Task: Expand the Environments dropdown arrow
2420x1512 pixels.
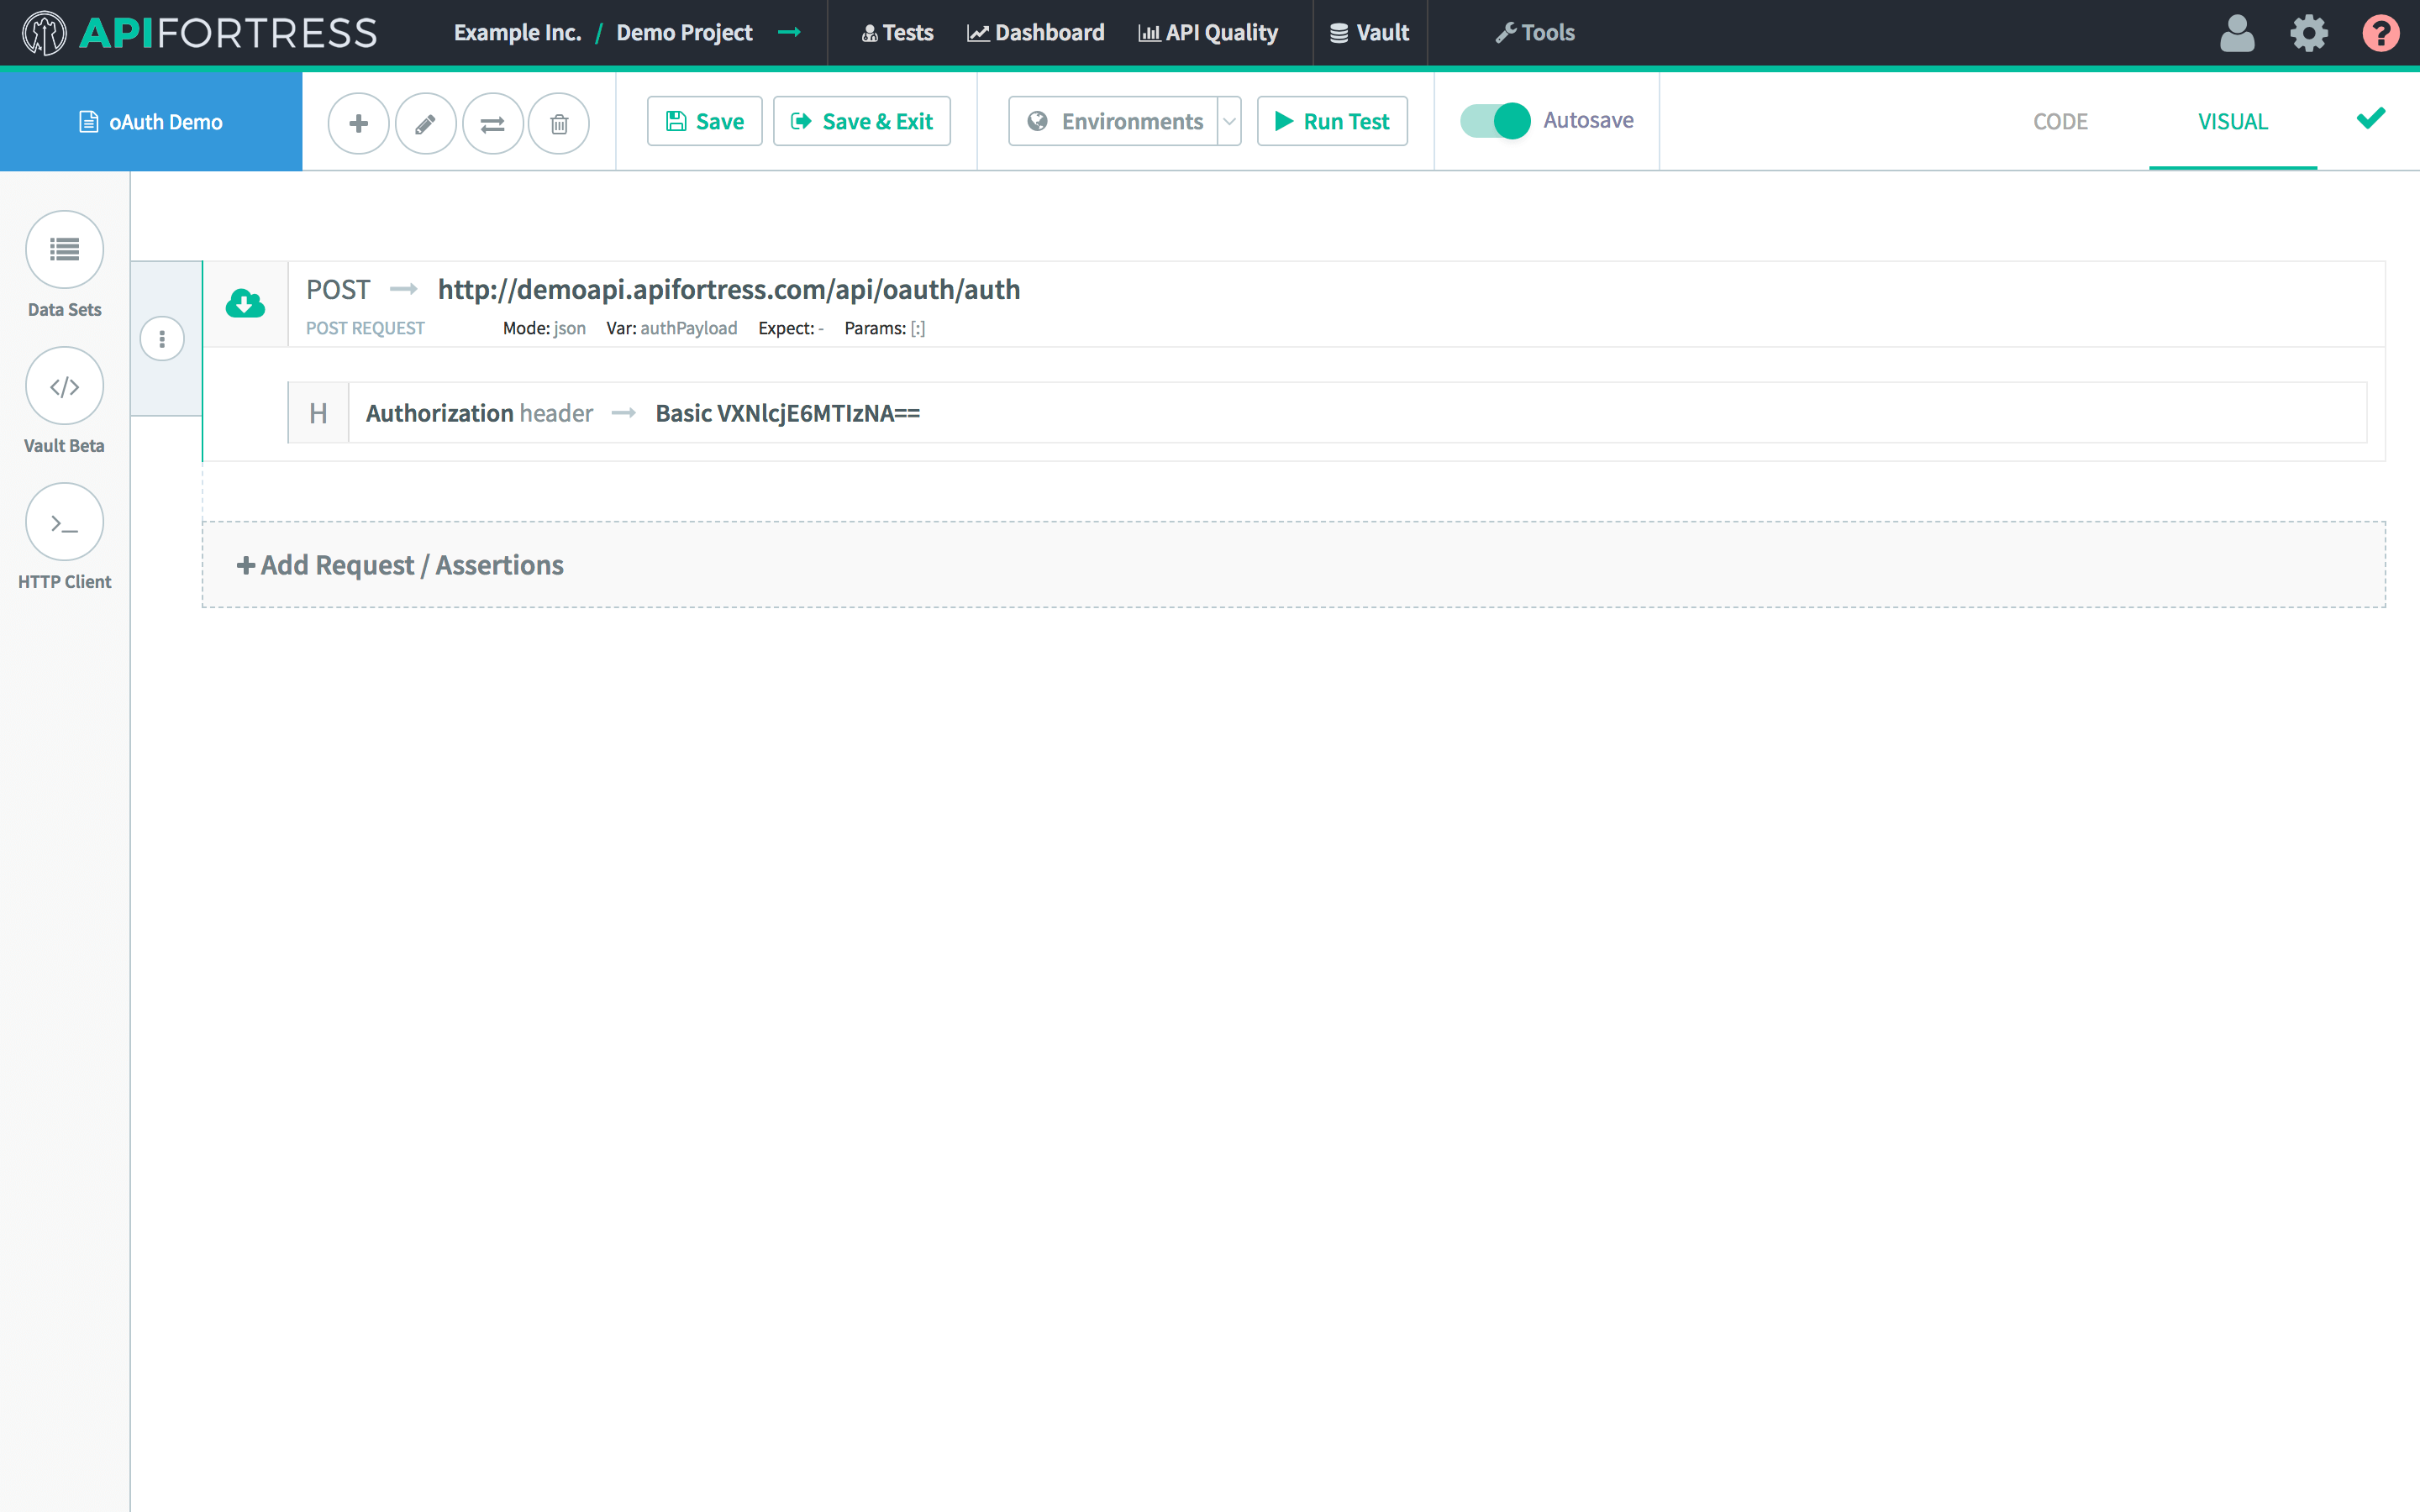Action: [x=1229, y=121]
